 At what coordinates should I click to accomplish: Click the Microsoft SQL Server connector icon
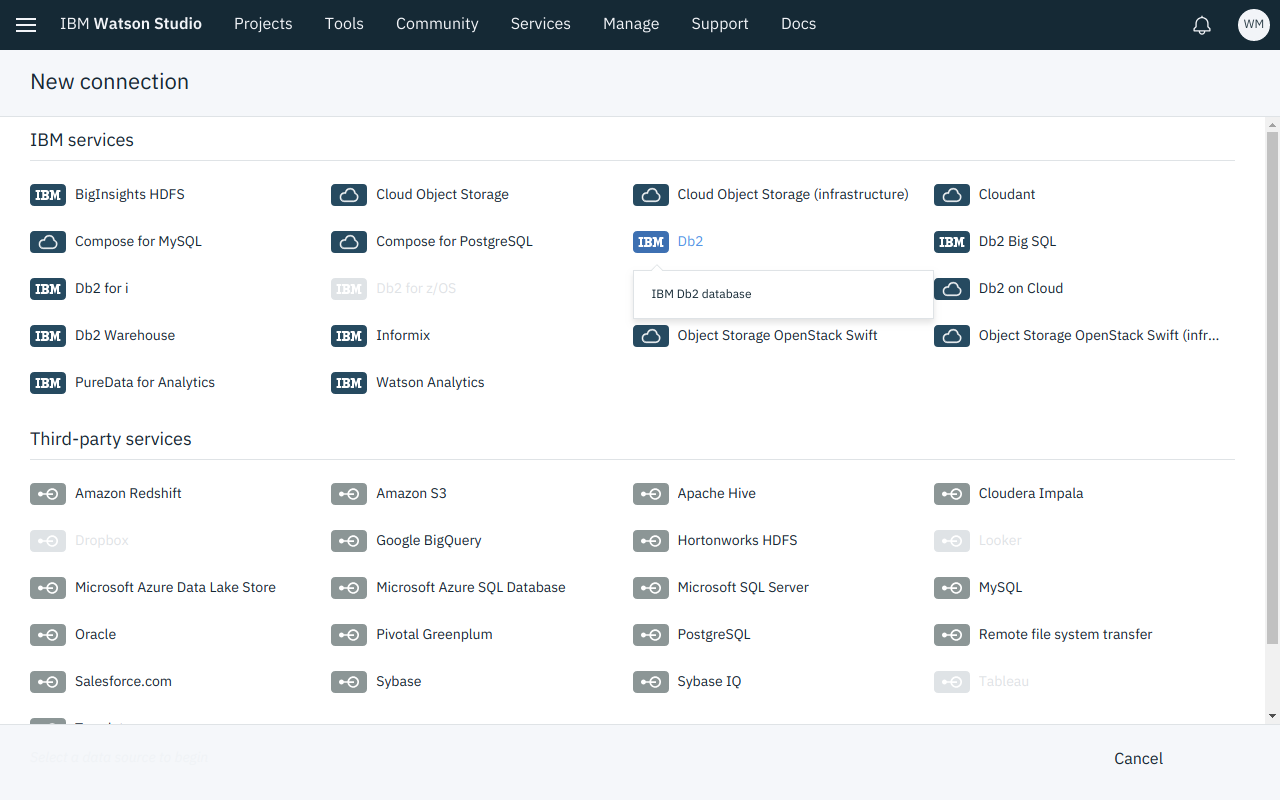tap(651, 588)
